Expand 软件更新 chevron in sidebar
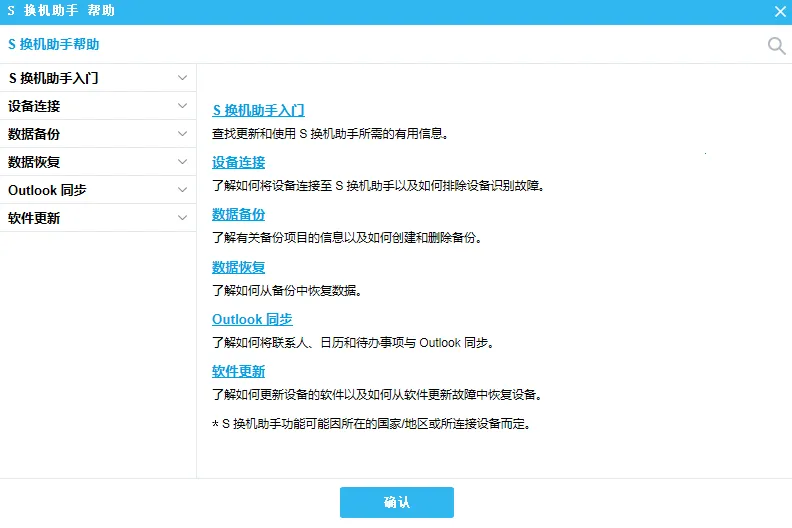 point(182,218)
